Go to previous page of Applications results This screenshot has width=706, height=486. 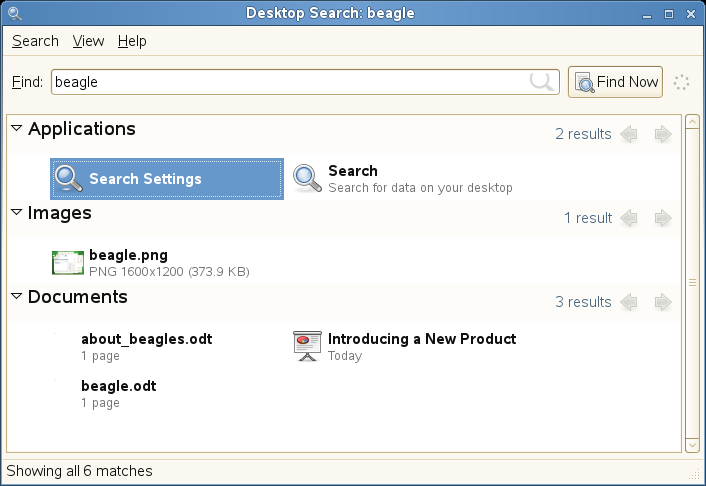click(x=629, y=134)
